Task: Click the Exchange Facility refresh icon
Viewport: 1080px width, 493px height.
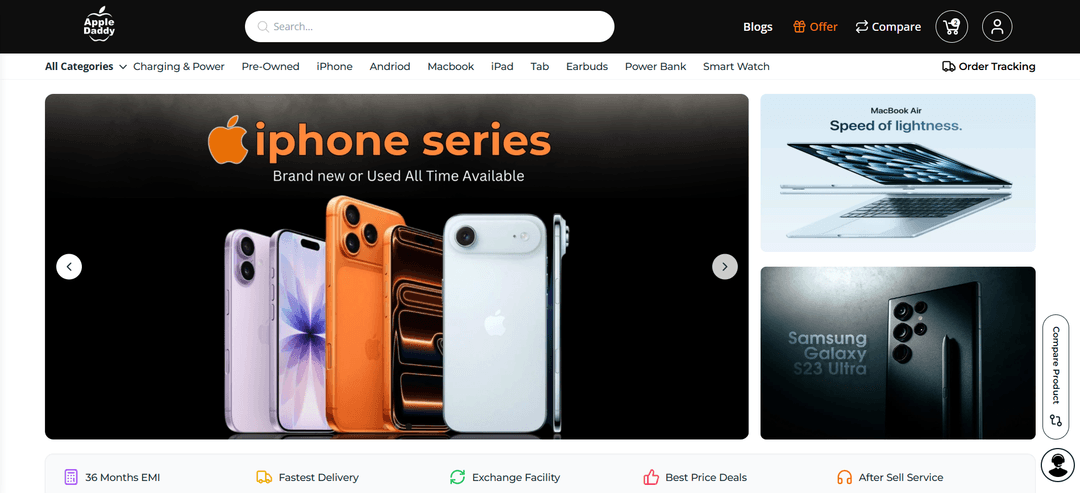Action: coord(457,477)
